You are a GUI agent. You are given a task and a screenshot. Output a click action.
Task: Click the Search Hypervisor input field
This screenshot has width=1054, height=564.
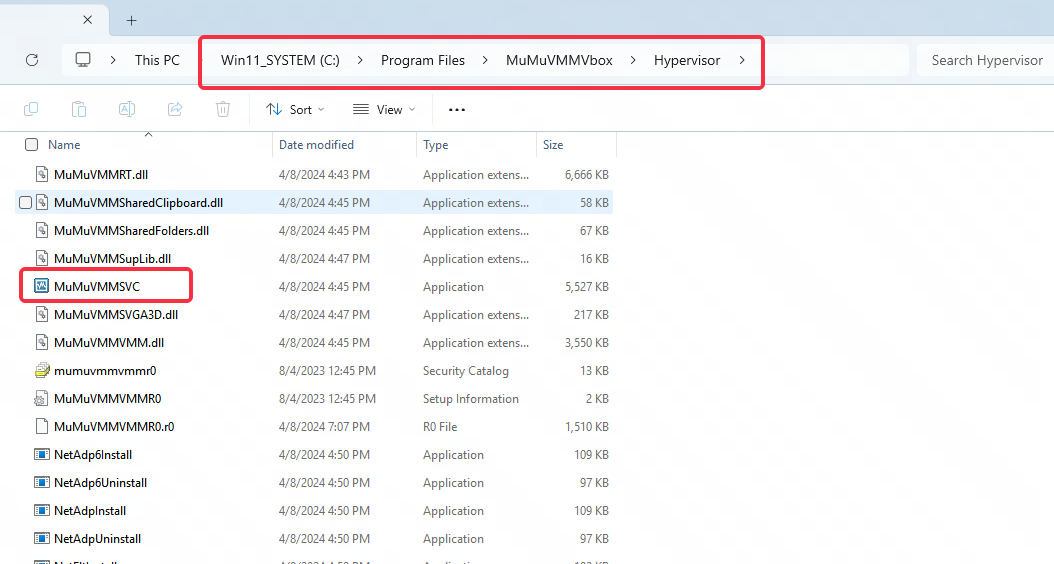coord(985,60)
